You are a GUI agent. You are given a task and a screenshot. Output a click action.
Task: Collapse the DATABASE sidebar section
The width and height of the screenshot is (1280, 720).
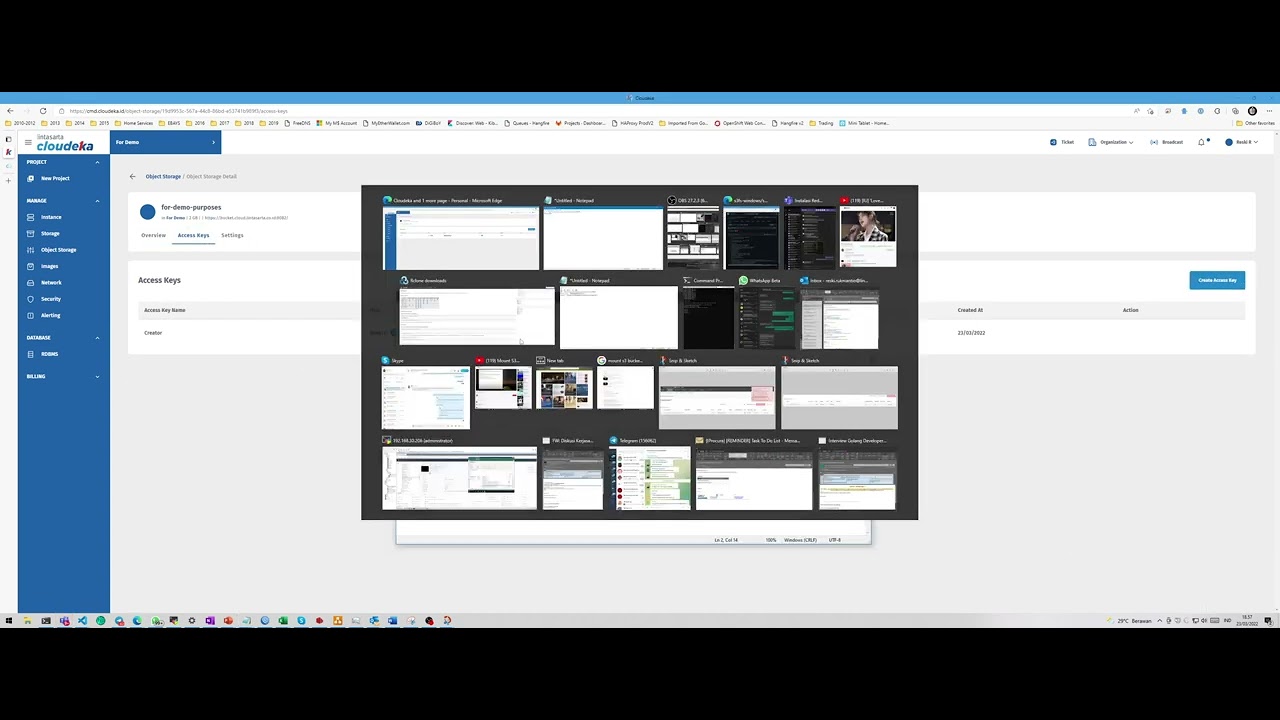[x=97, y=338]
